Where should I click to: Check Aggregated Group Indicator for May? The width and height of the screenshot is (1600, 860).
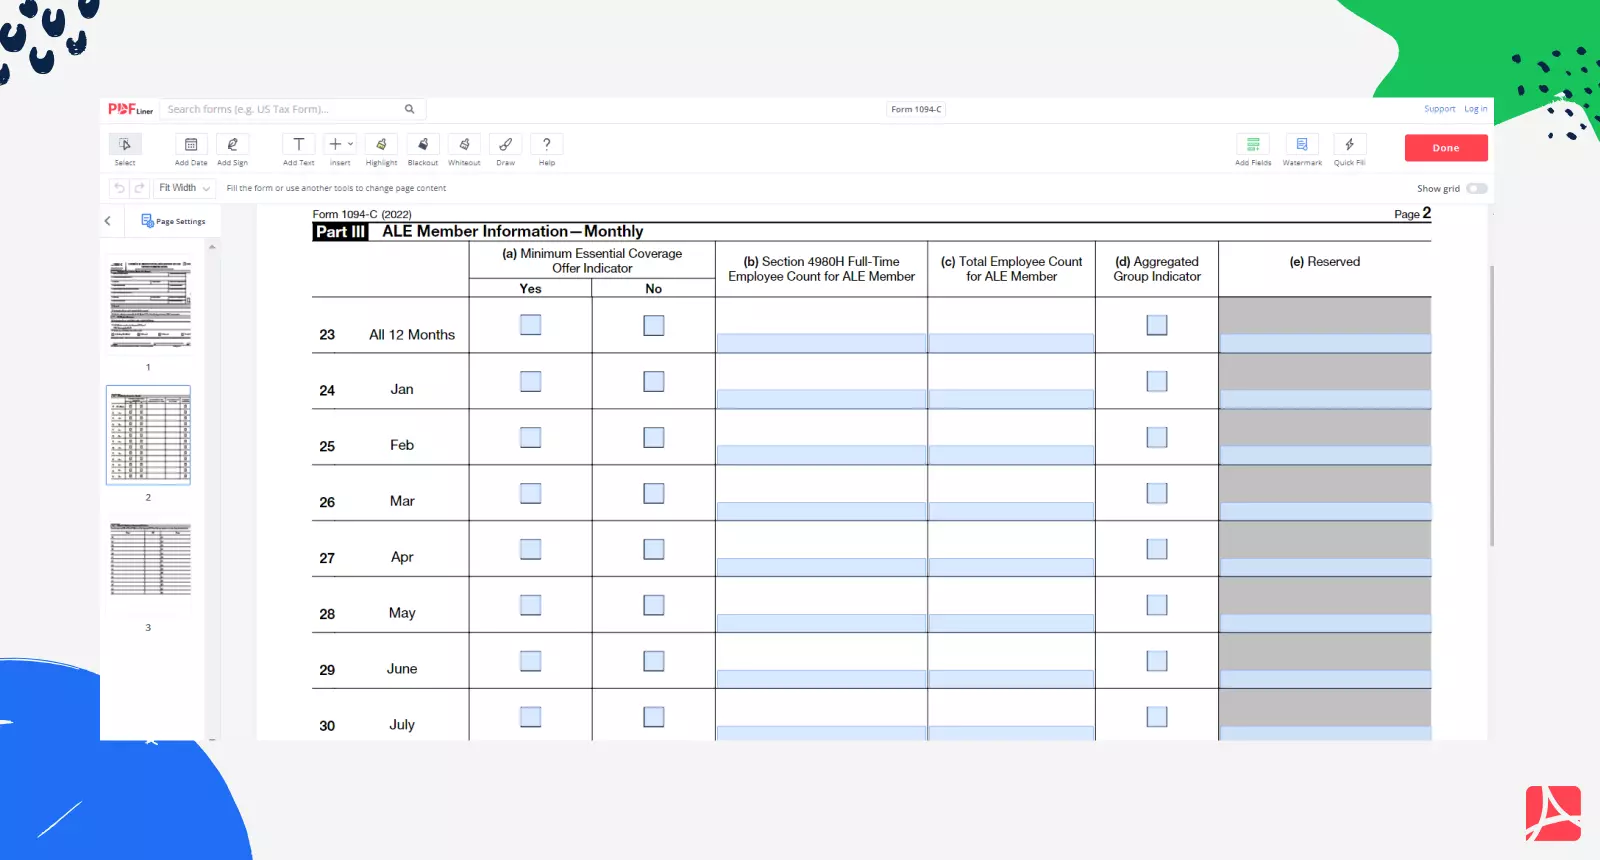click(x=1157, y=605)
